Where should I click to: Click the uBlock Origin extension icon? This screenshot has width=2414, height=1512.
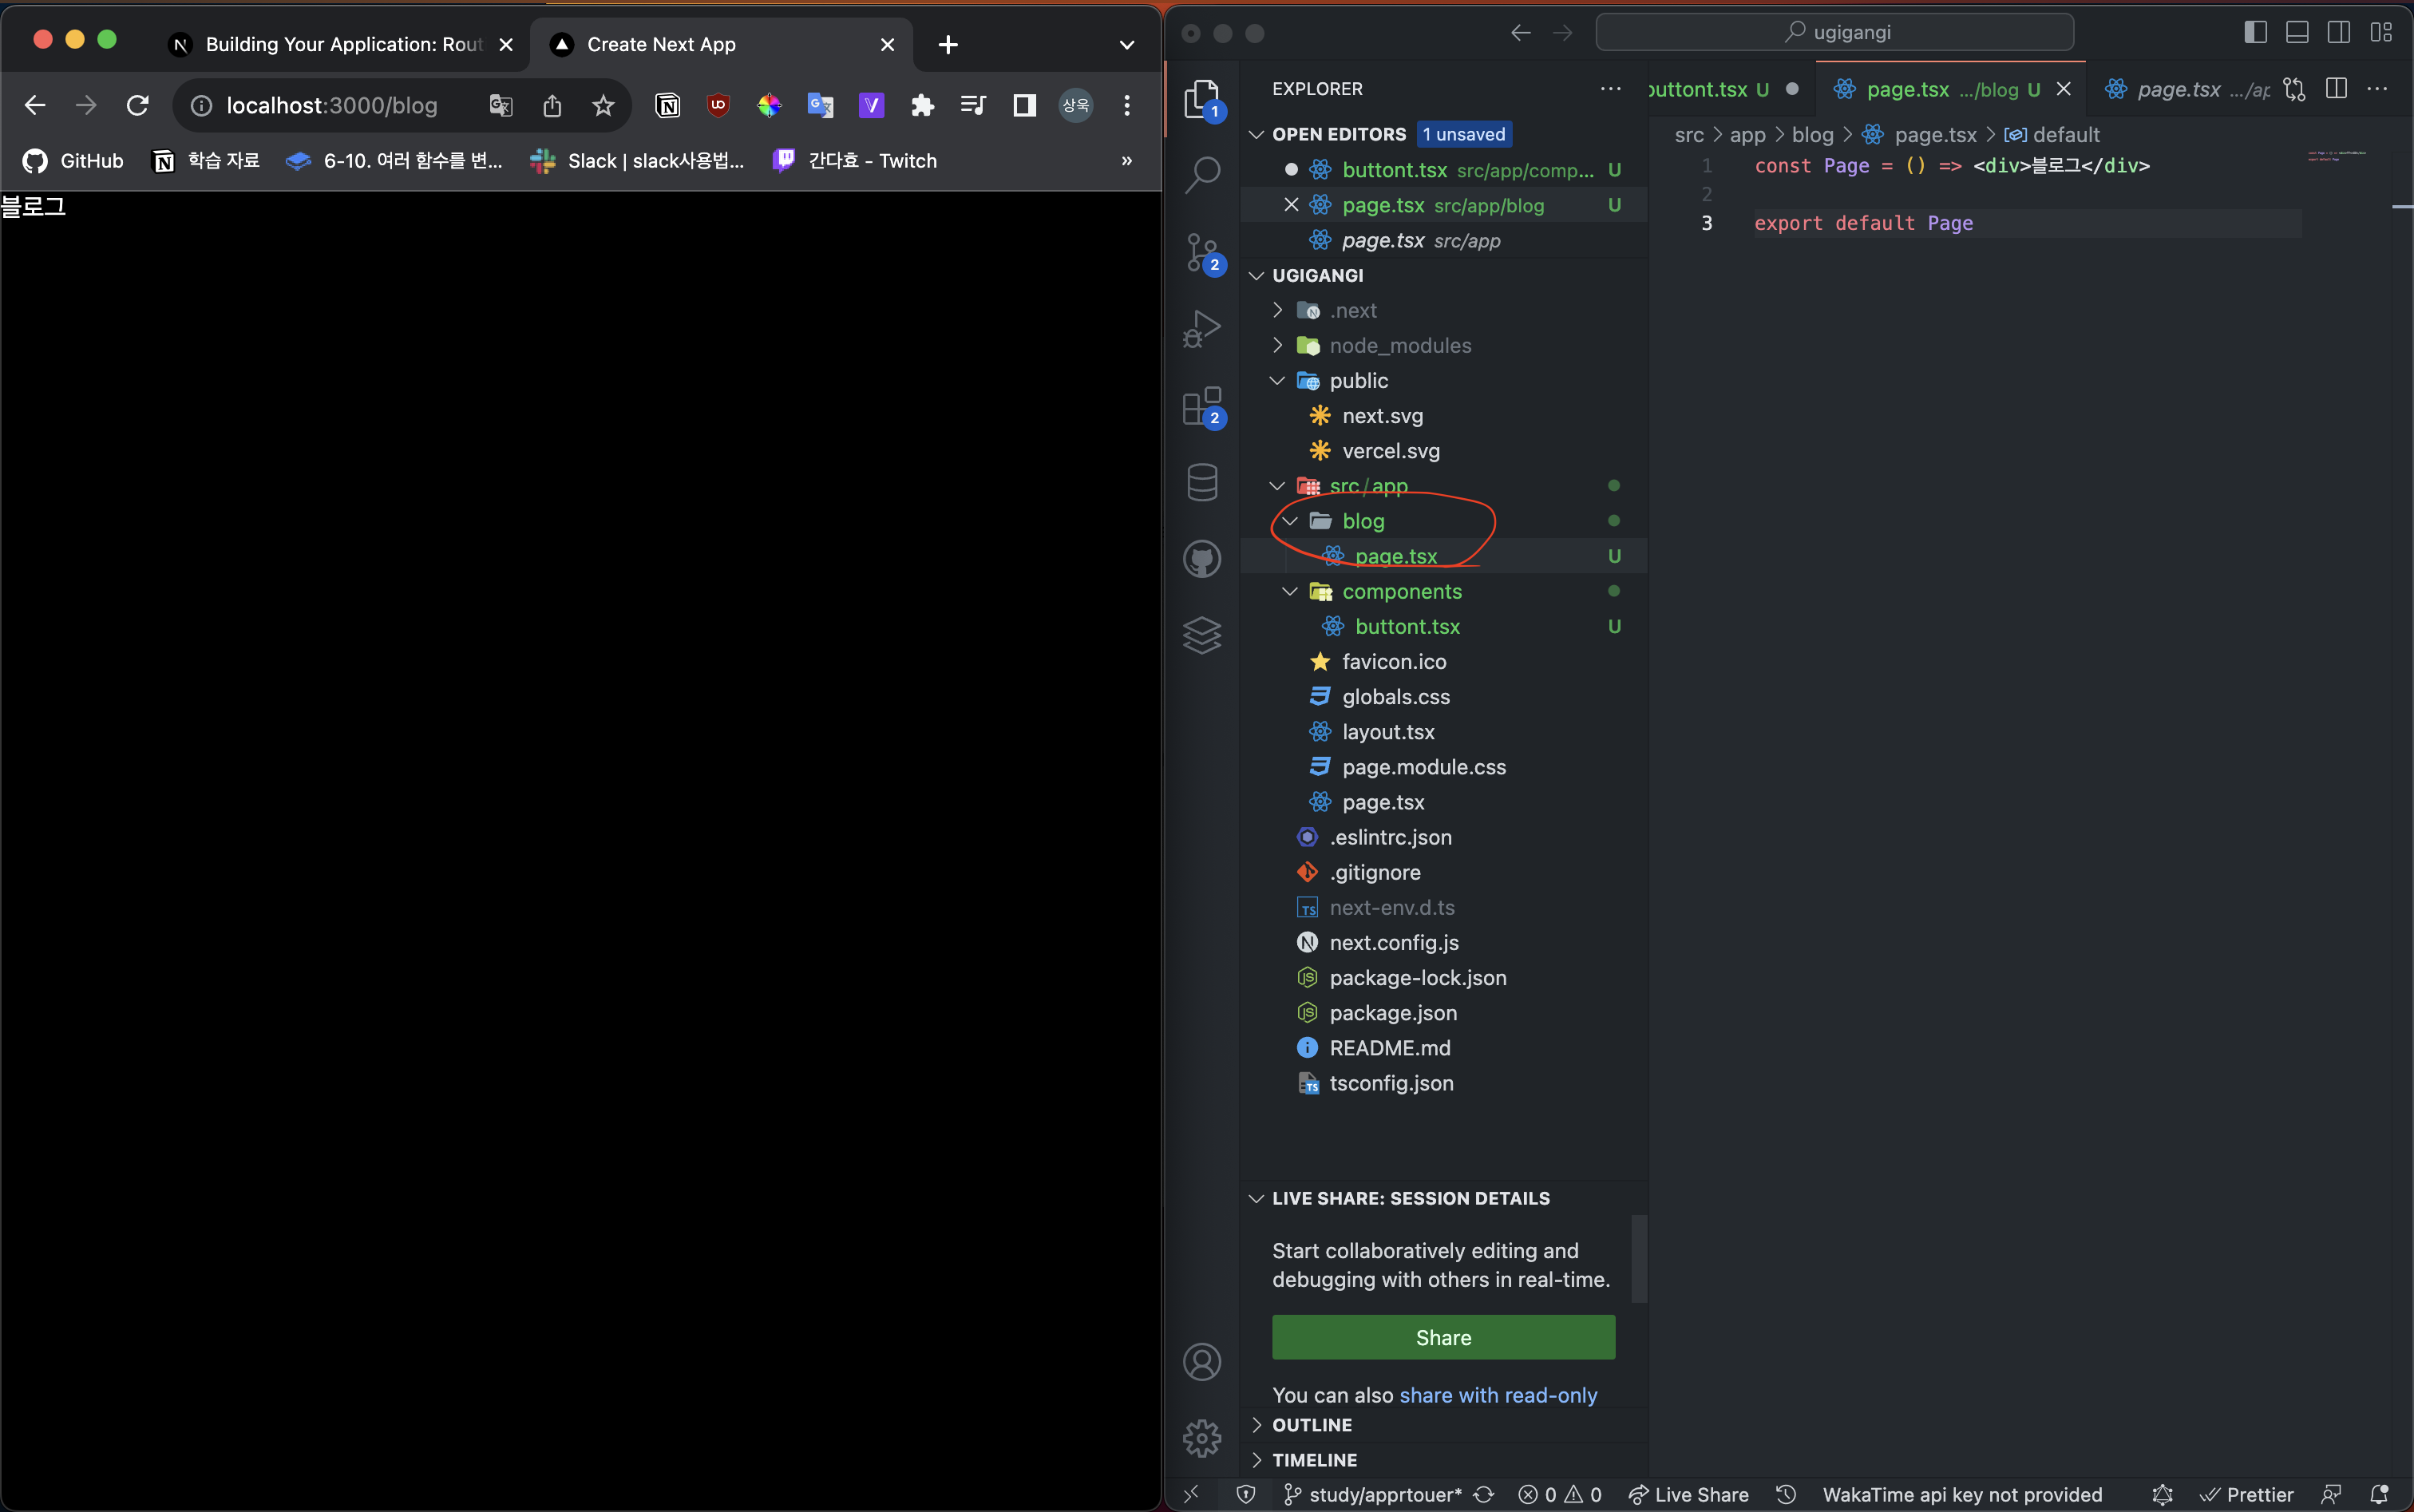click(718, 105)
